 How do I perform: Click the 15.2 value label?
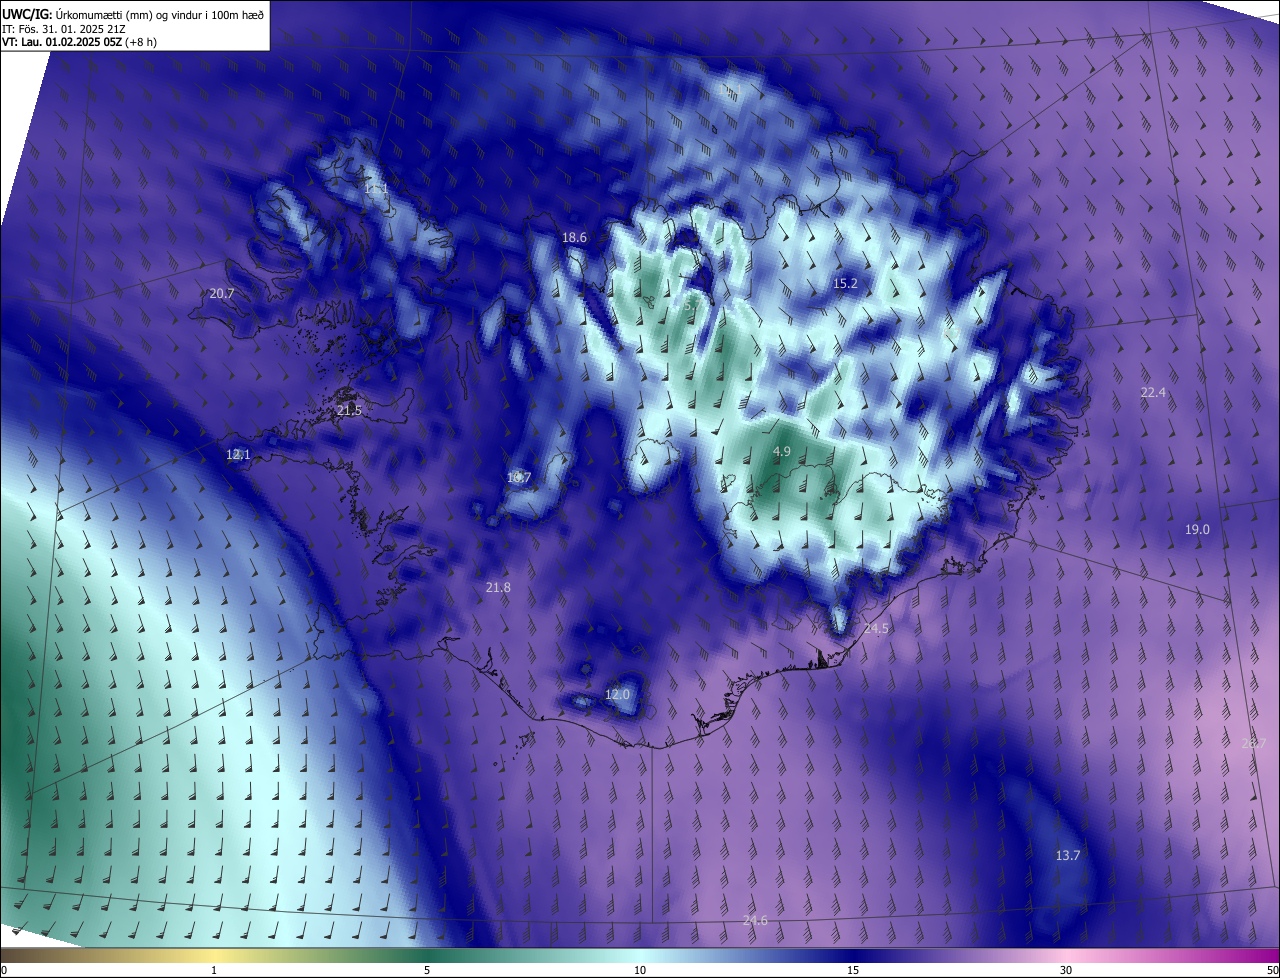pyautogui.click(x=845, y=284)
